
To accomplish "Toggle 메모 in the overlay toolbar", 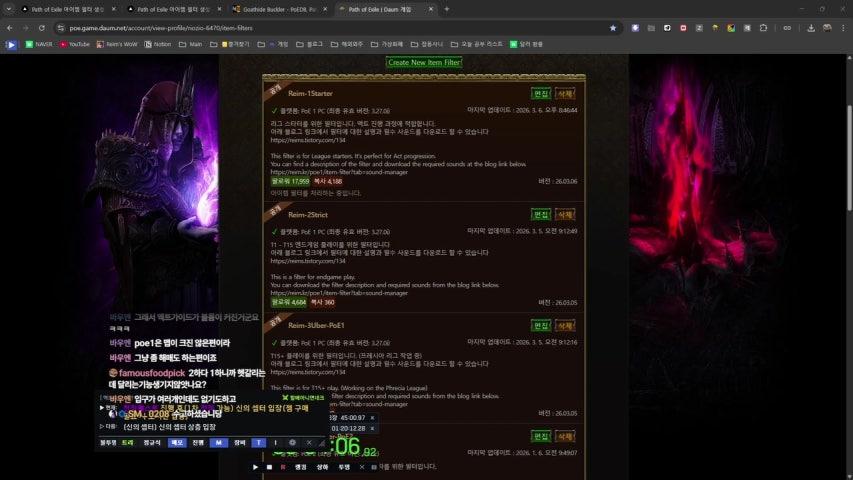I will [x=177, y=443].
